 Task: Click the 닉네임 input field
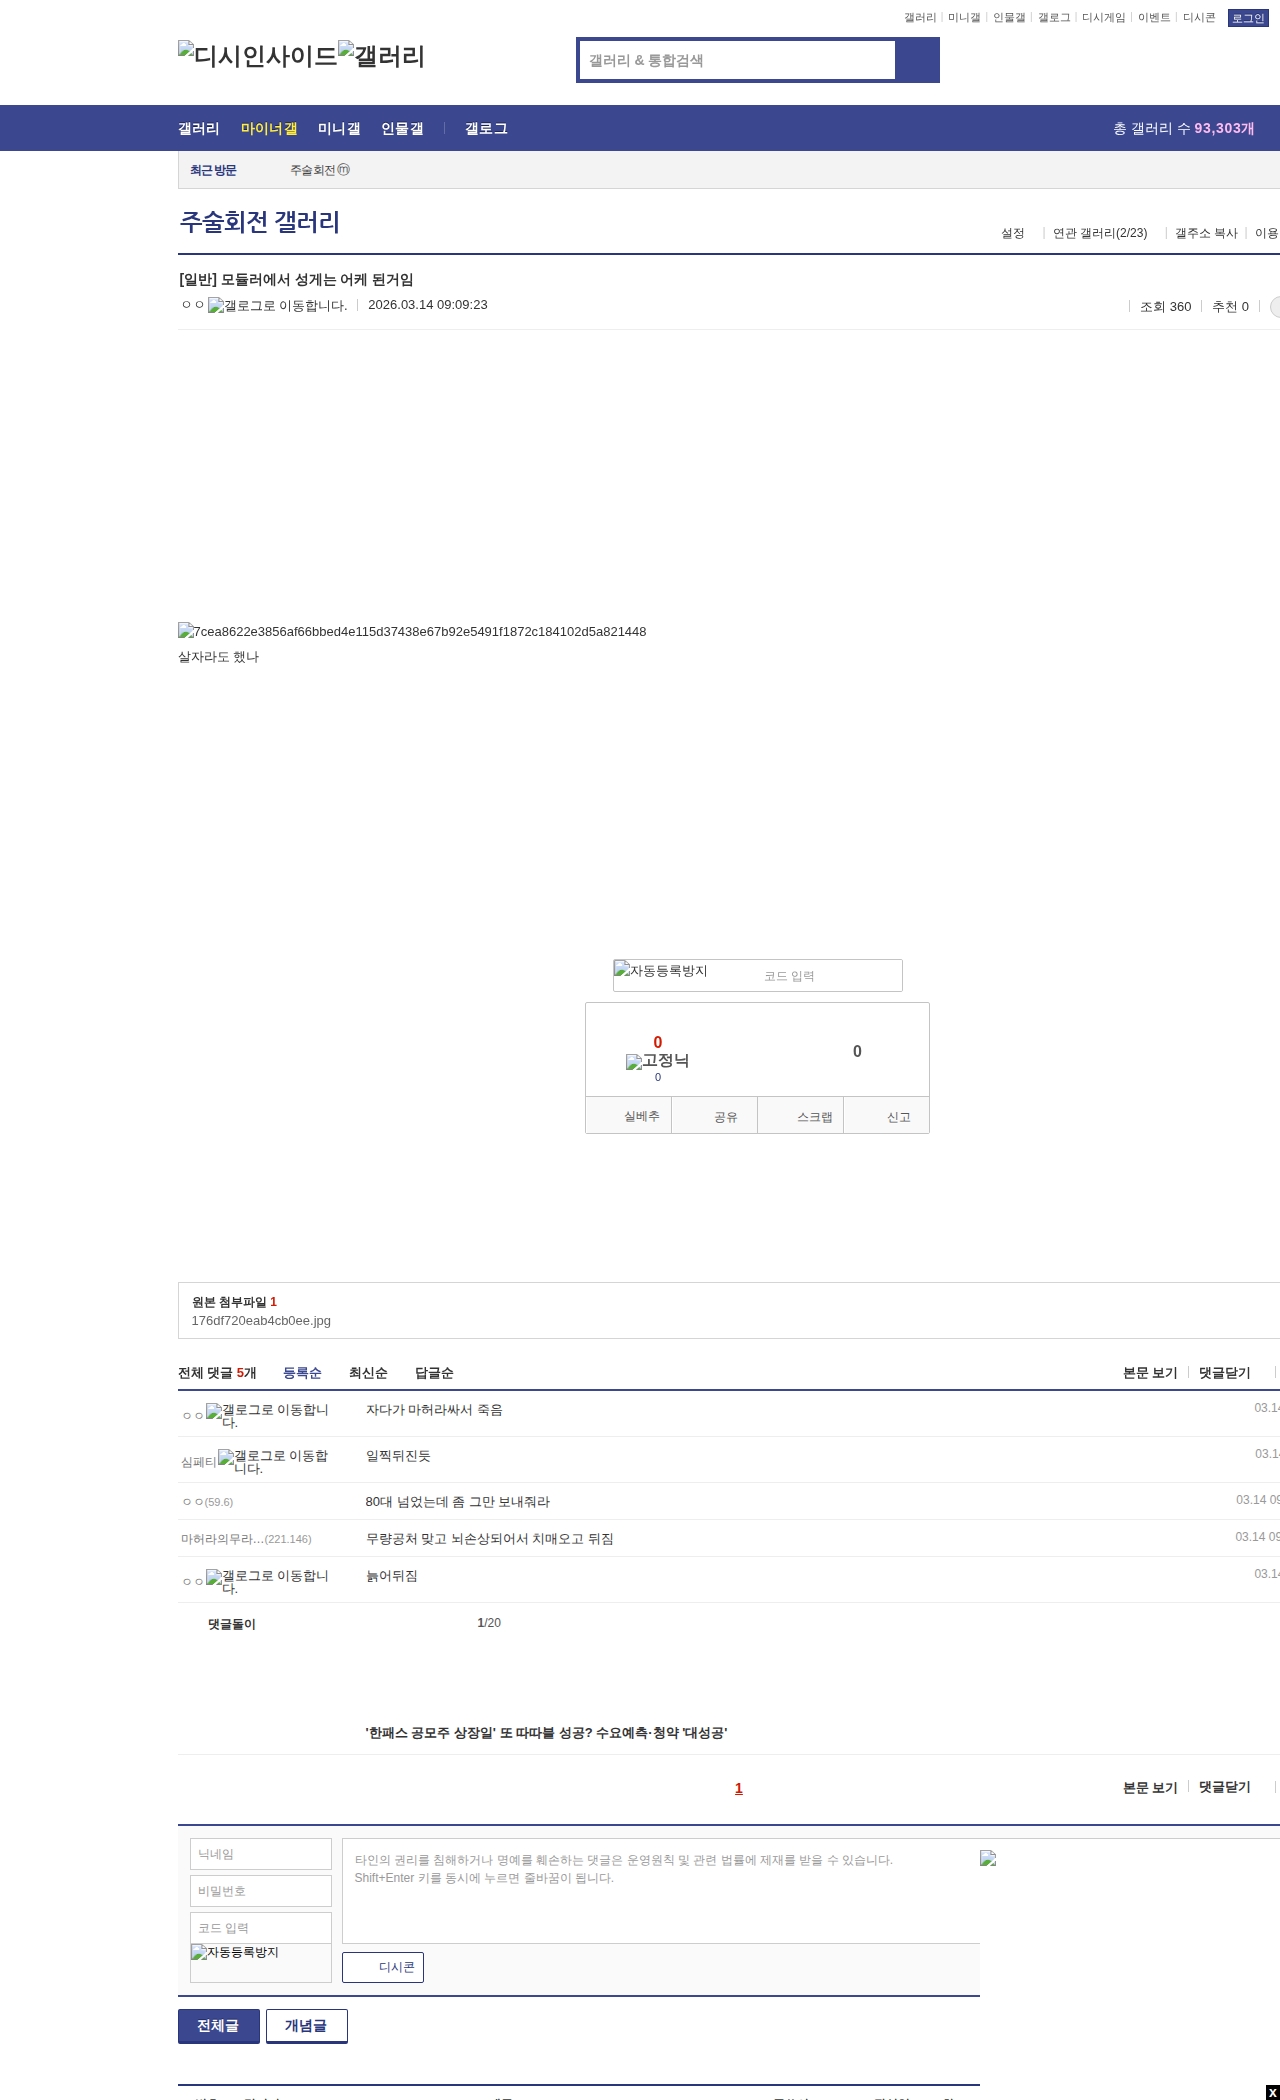coord(260,1854)
